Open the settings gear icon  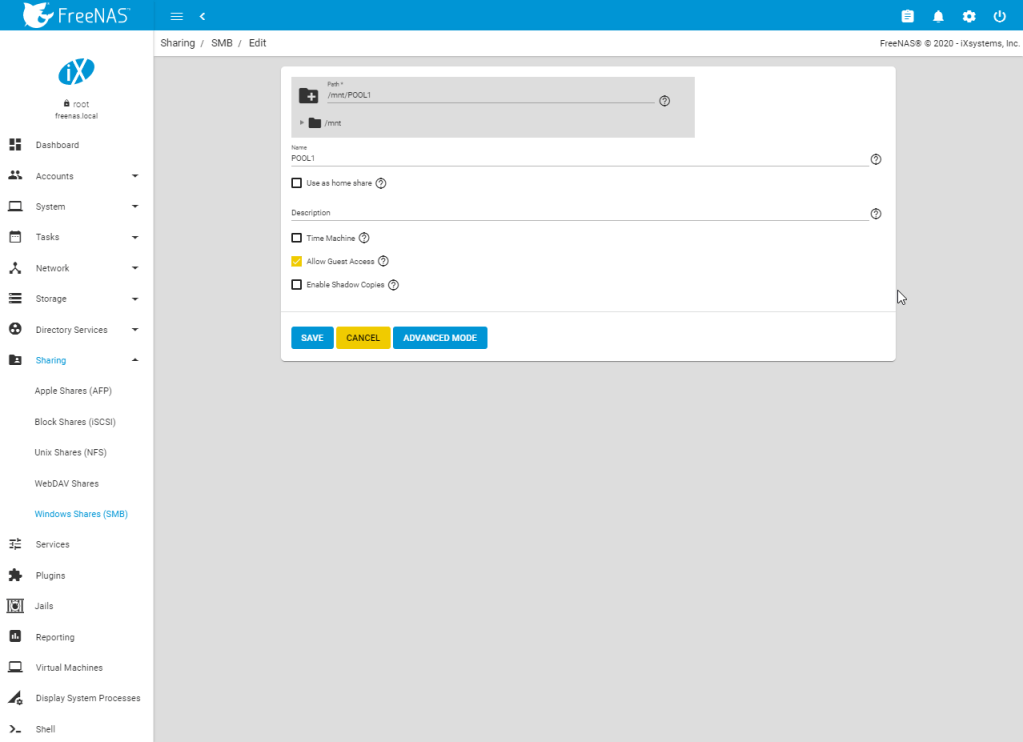click(968, 16)
